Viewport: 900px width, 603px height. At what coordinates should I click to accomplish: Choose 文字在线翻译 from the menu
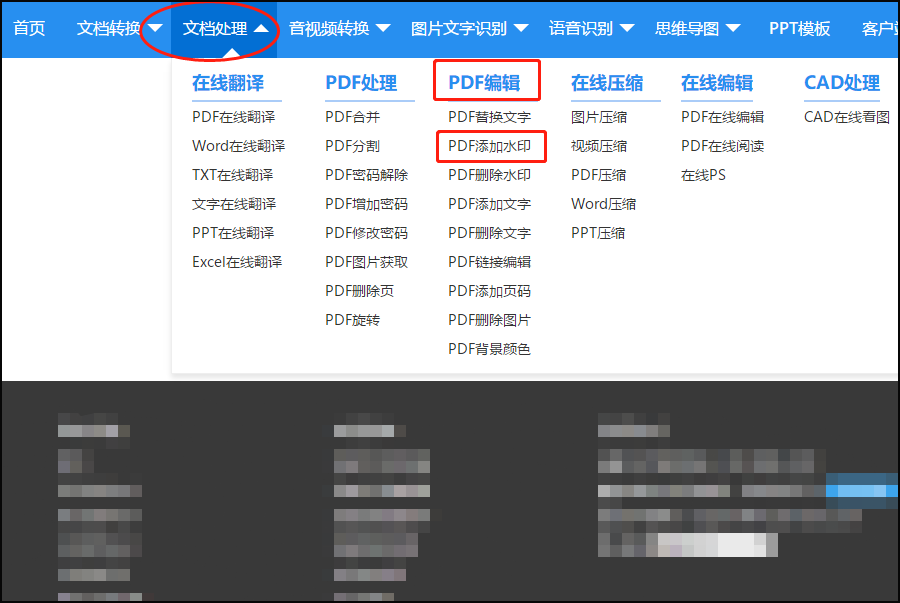[234, 204]
